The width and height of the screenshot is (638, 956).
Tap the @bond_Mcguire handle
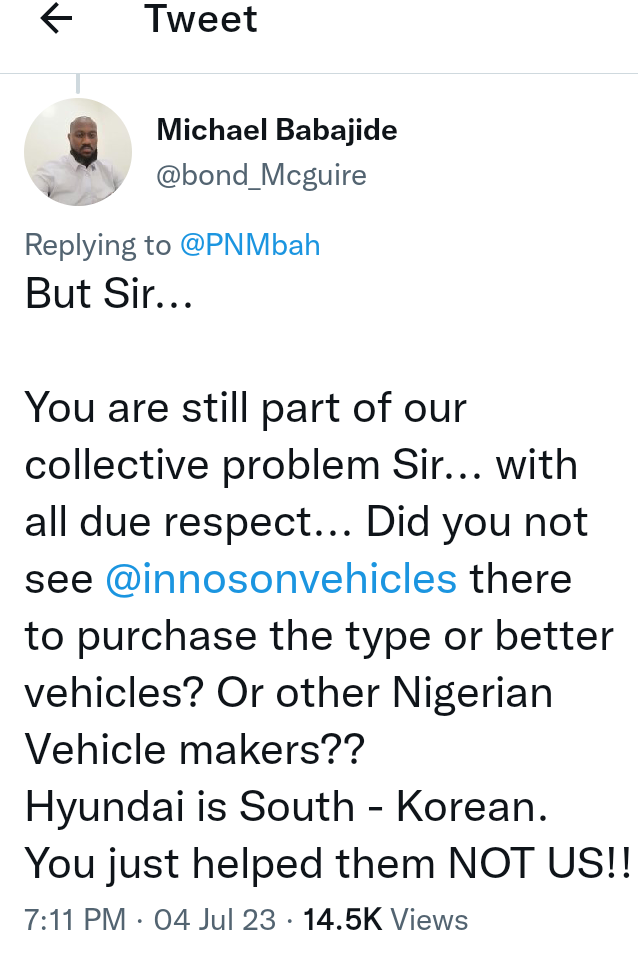261,176
